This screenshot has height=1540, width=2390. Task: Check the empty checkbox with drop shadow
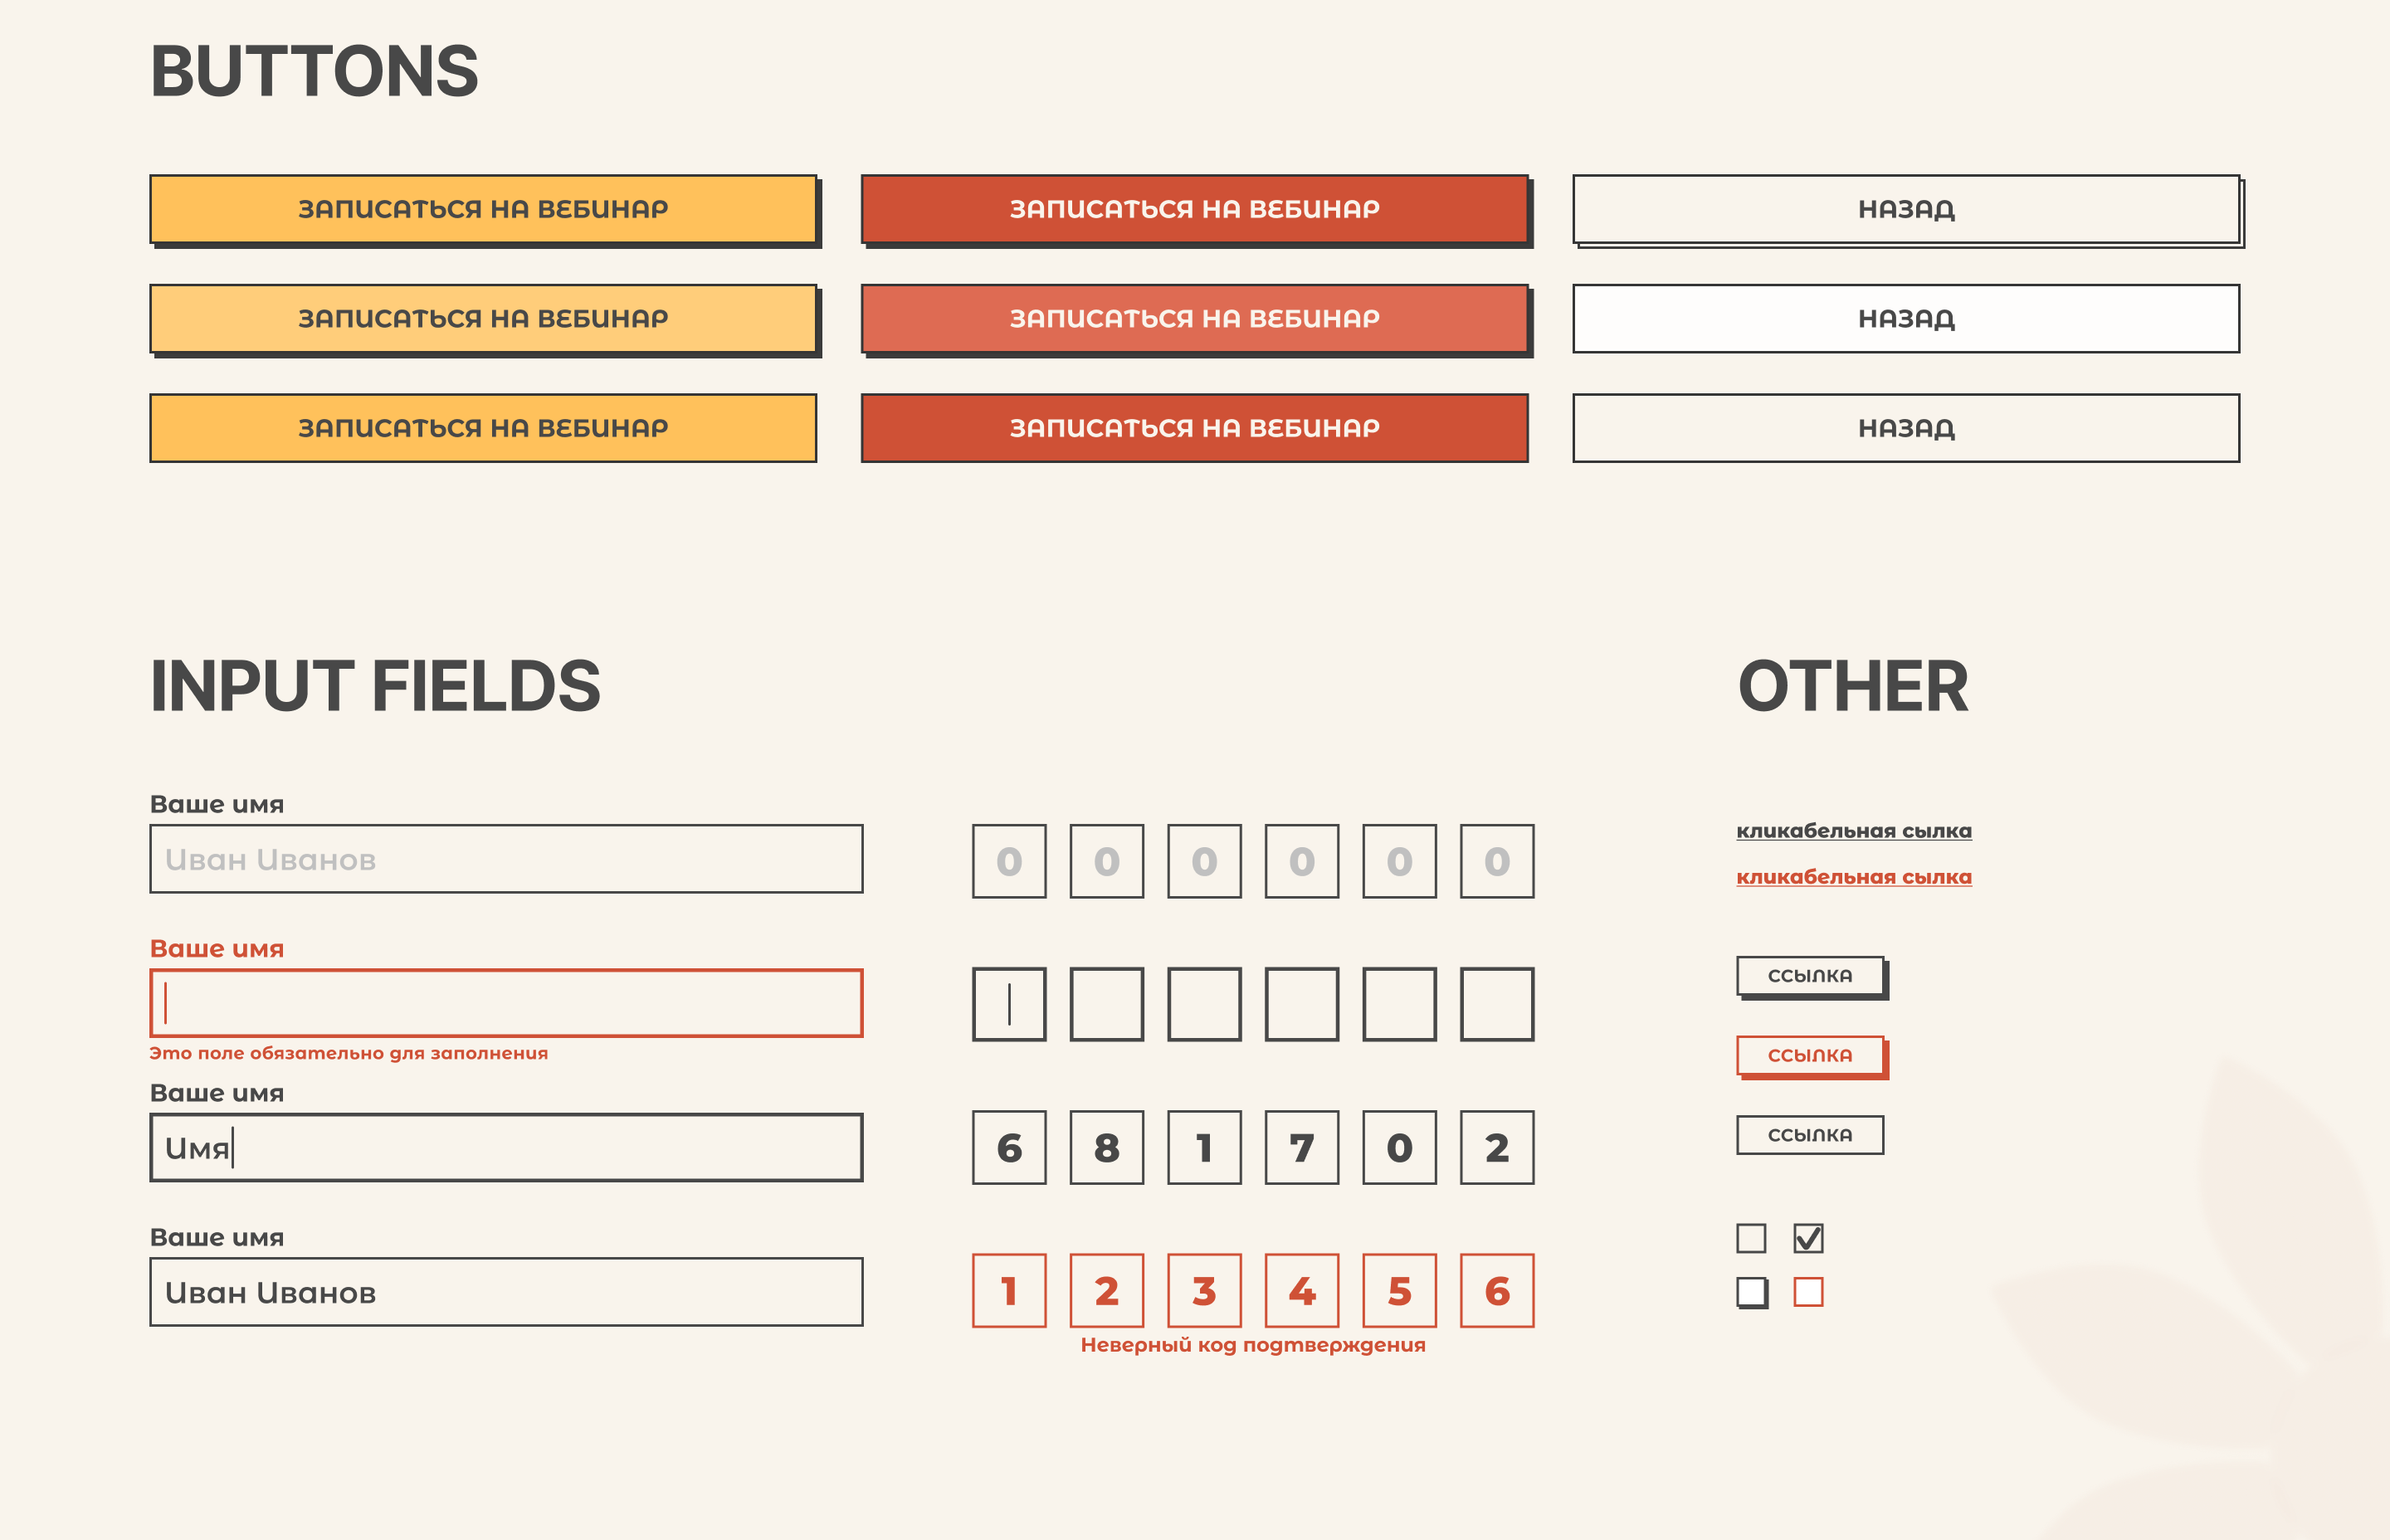tap(1751, 1292)
